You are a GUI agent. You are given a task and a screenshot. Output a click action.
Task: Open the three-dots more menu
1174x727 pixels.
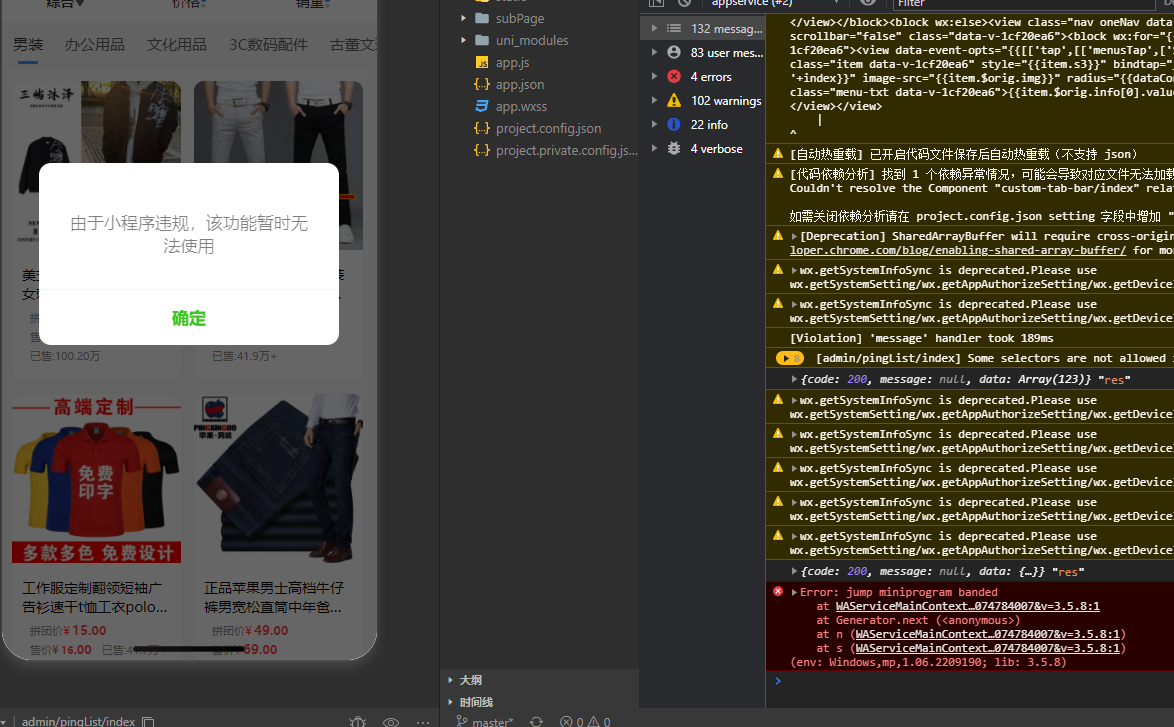tap(423, 722)
